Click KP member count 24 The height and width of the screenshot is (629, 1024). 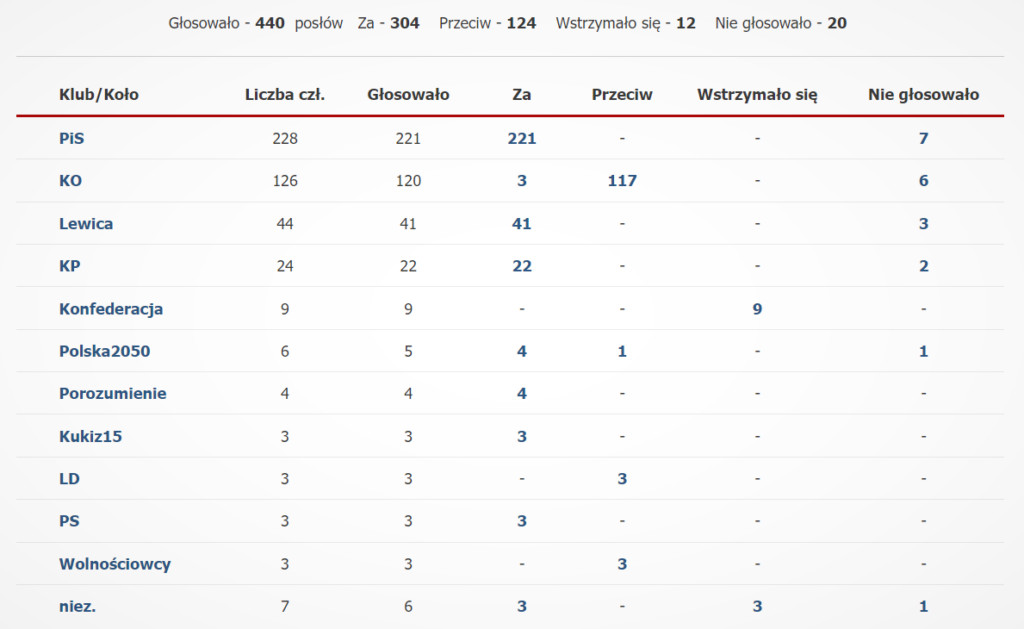(285, 266)
